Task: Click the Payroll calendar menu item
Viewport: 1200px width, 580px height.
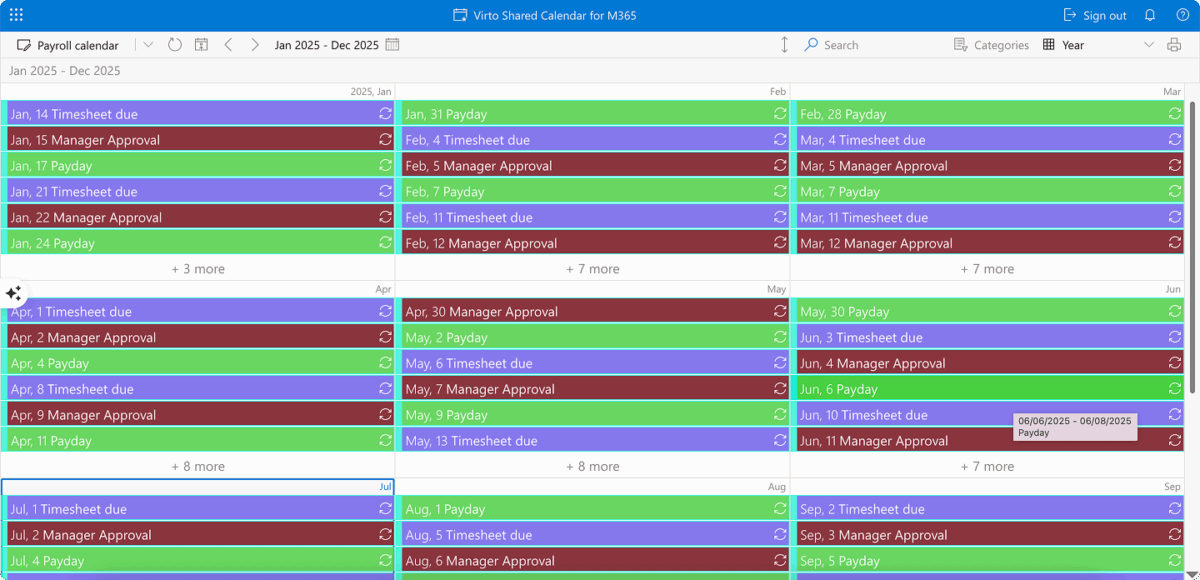Action: coord(68,45)
